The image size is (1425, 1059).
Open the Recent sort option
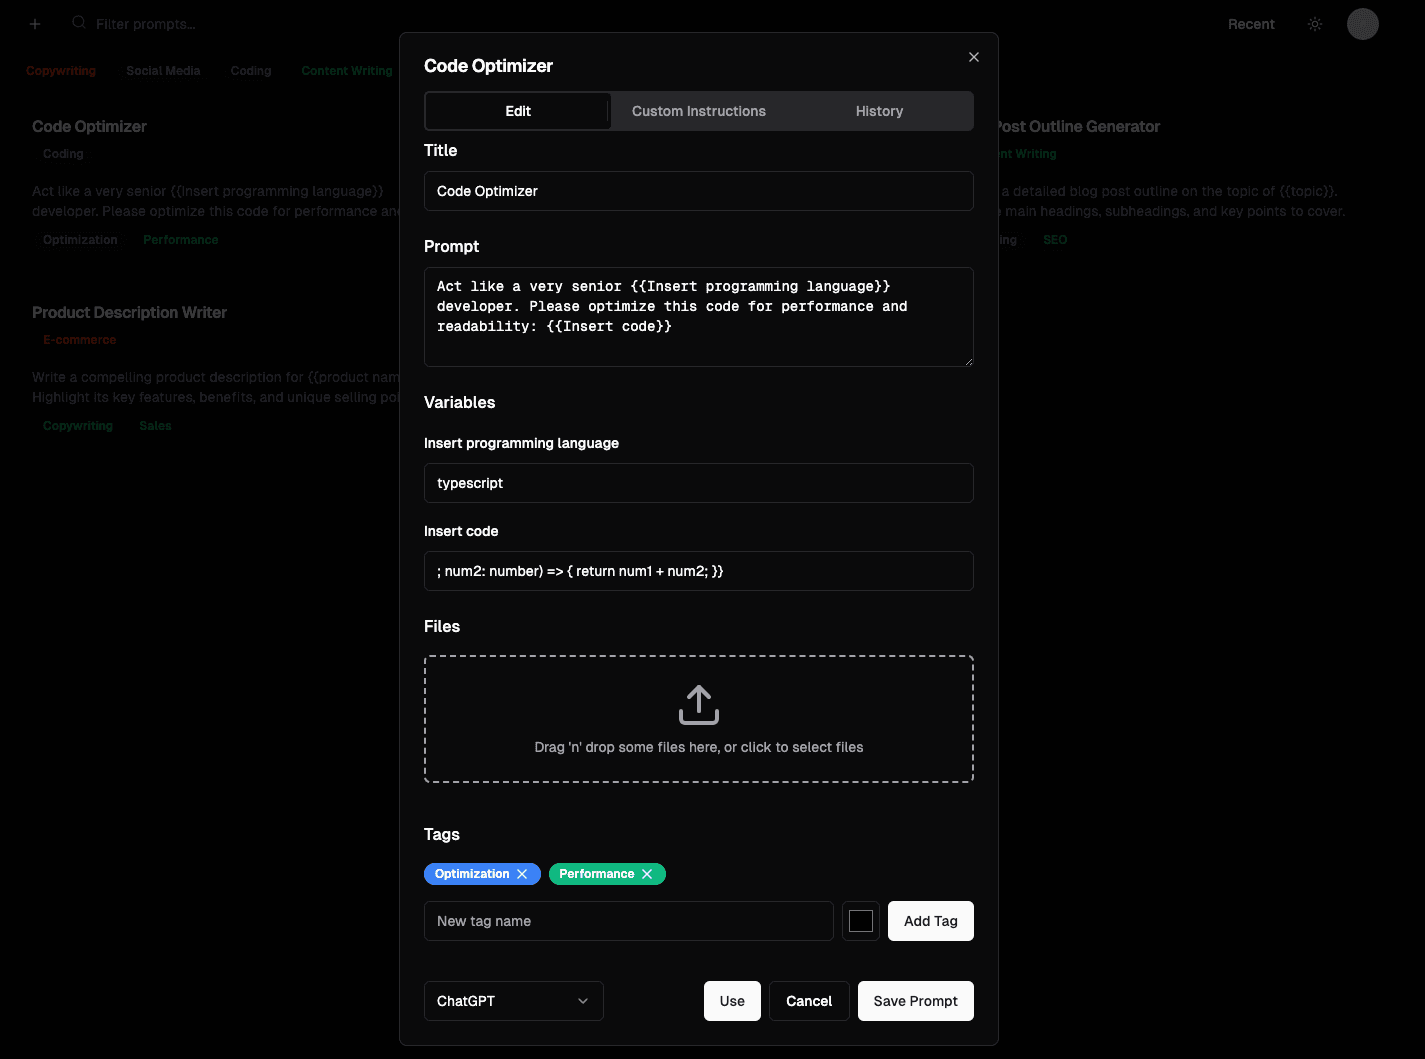click(1251, 24)
